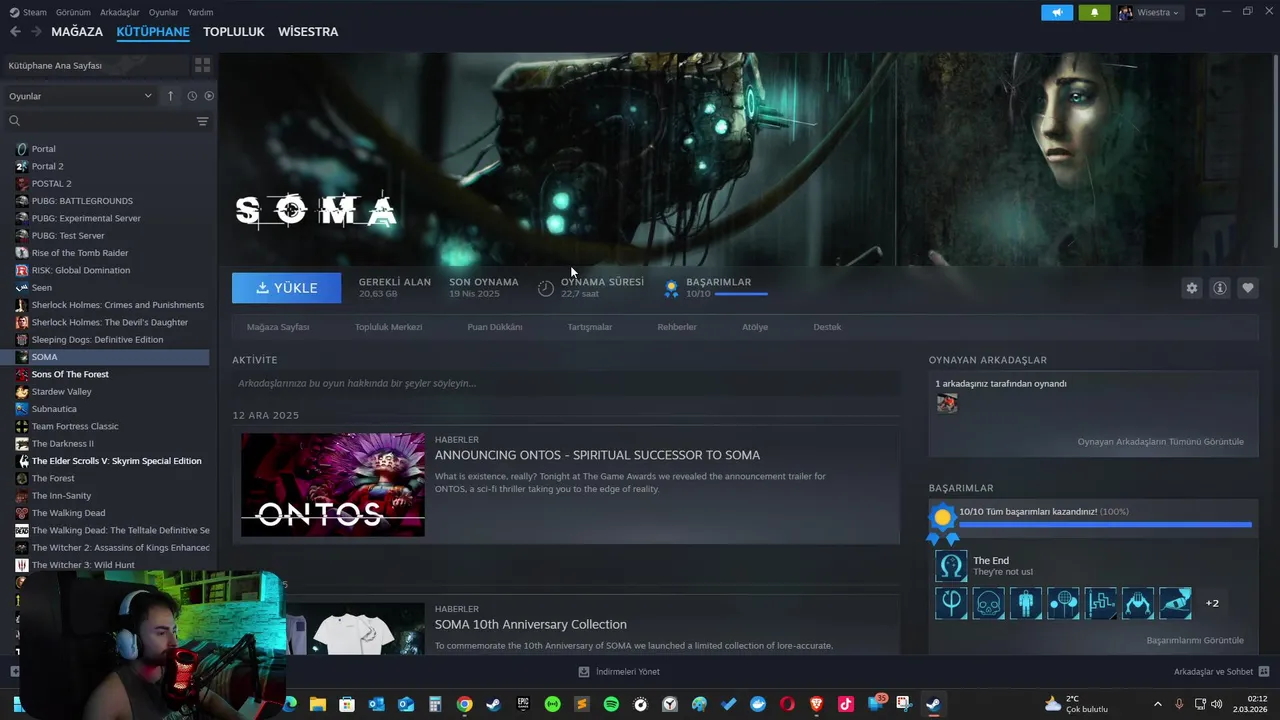Click the activity comment input field

[565, 383]
